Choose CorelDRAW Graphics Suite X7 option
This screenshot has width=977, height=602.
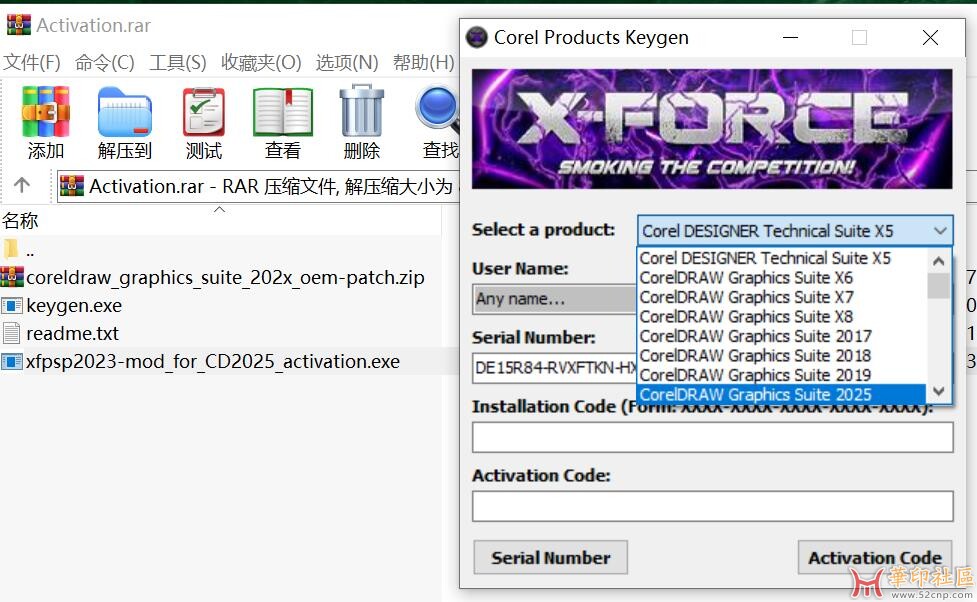[x=782, y=297]
